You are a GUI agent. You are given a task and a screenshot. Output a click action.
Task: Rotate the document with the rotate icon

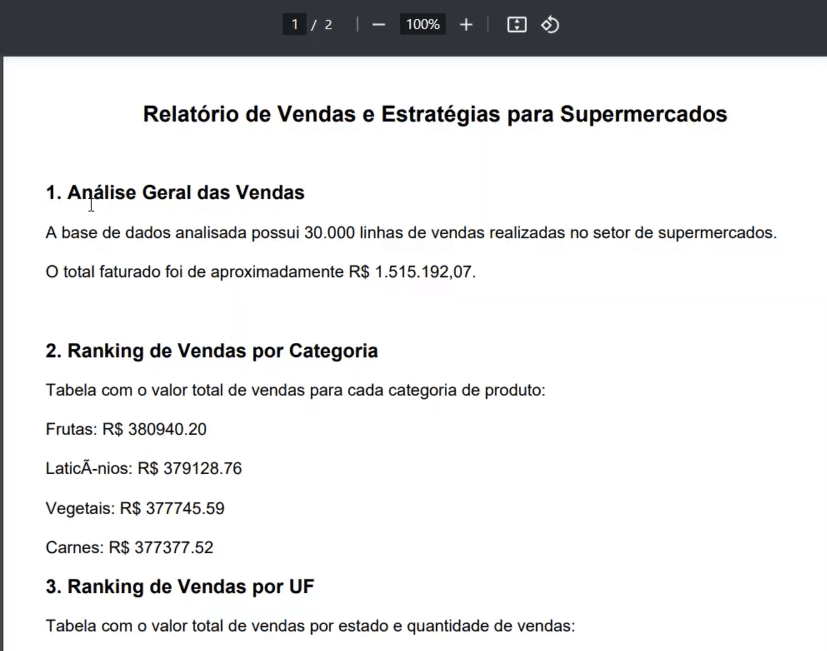point(550,25)
